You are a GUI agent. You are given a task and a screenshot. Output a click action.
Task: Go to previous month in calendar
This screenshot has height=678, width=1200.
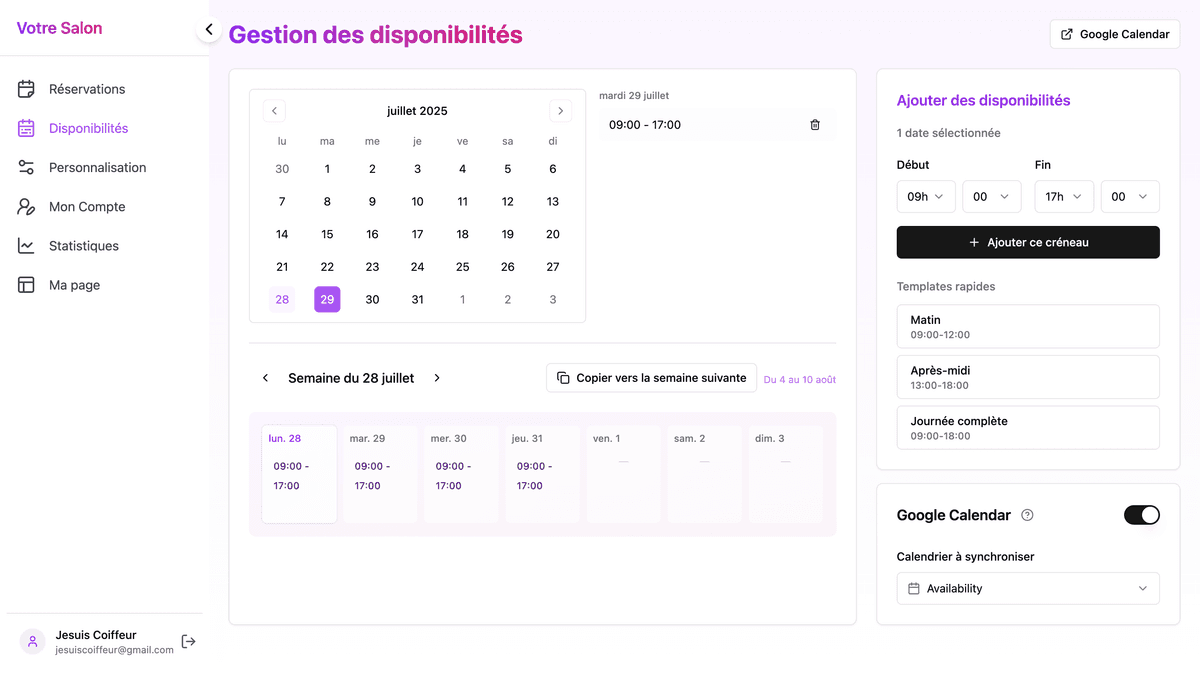tap(275, 111)
